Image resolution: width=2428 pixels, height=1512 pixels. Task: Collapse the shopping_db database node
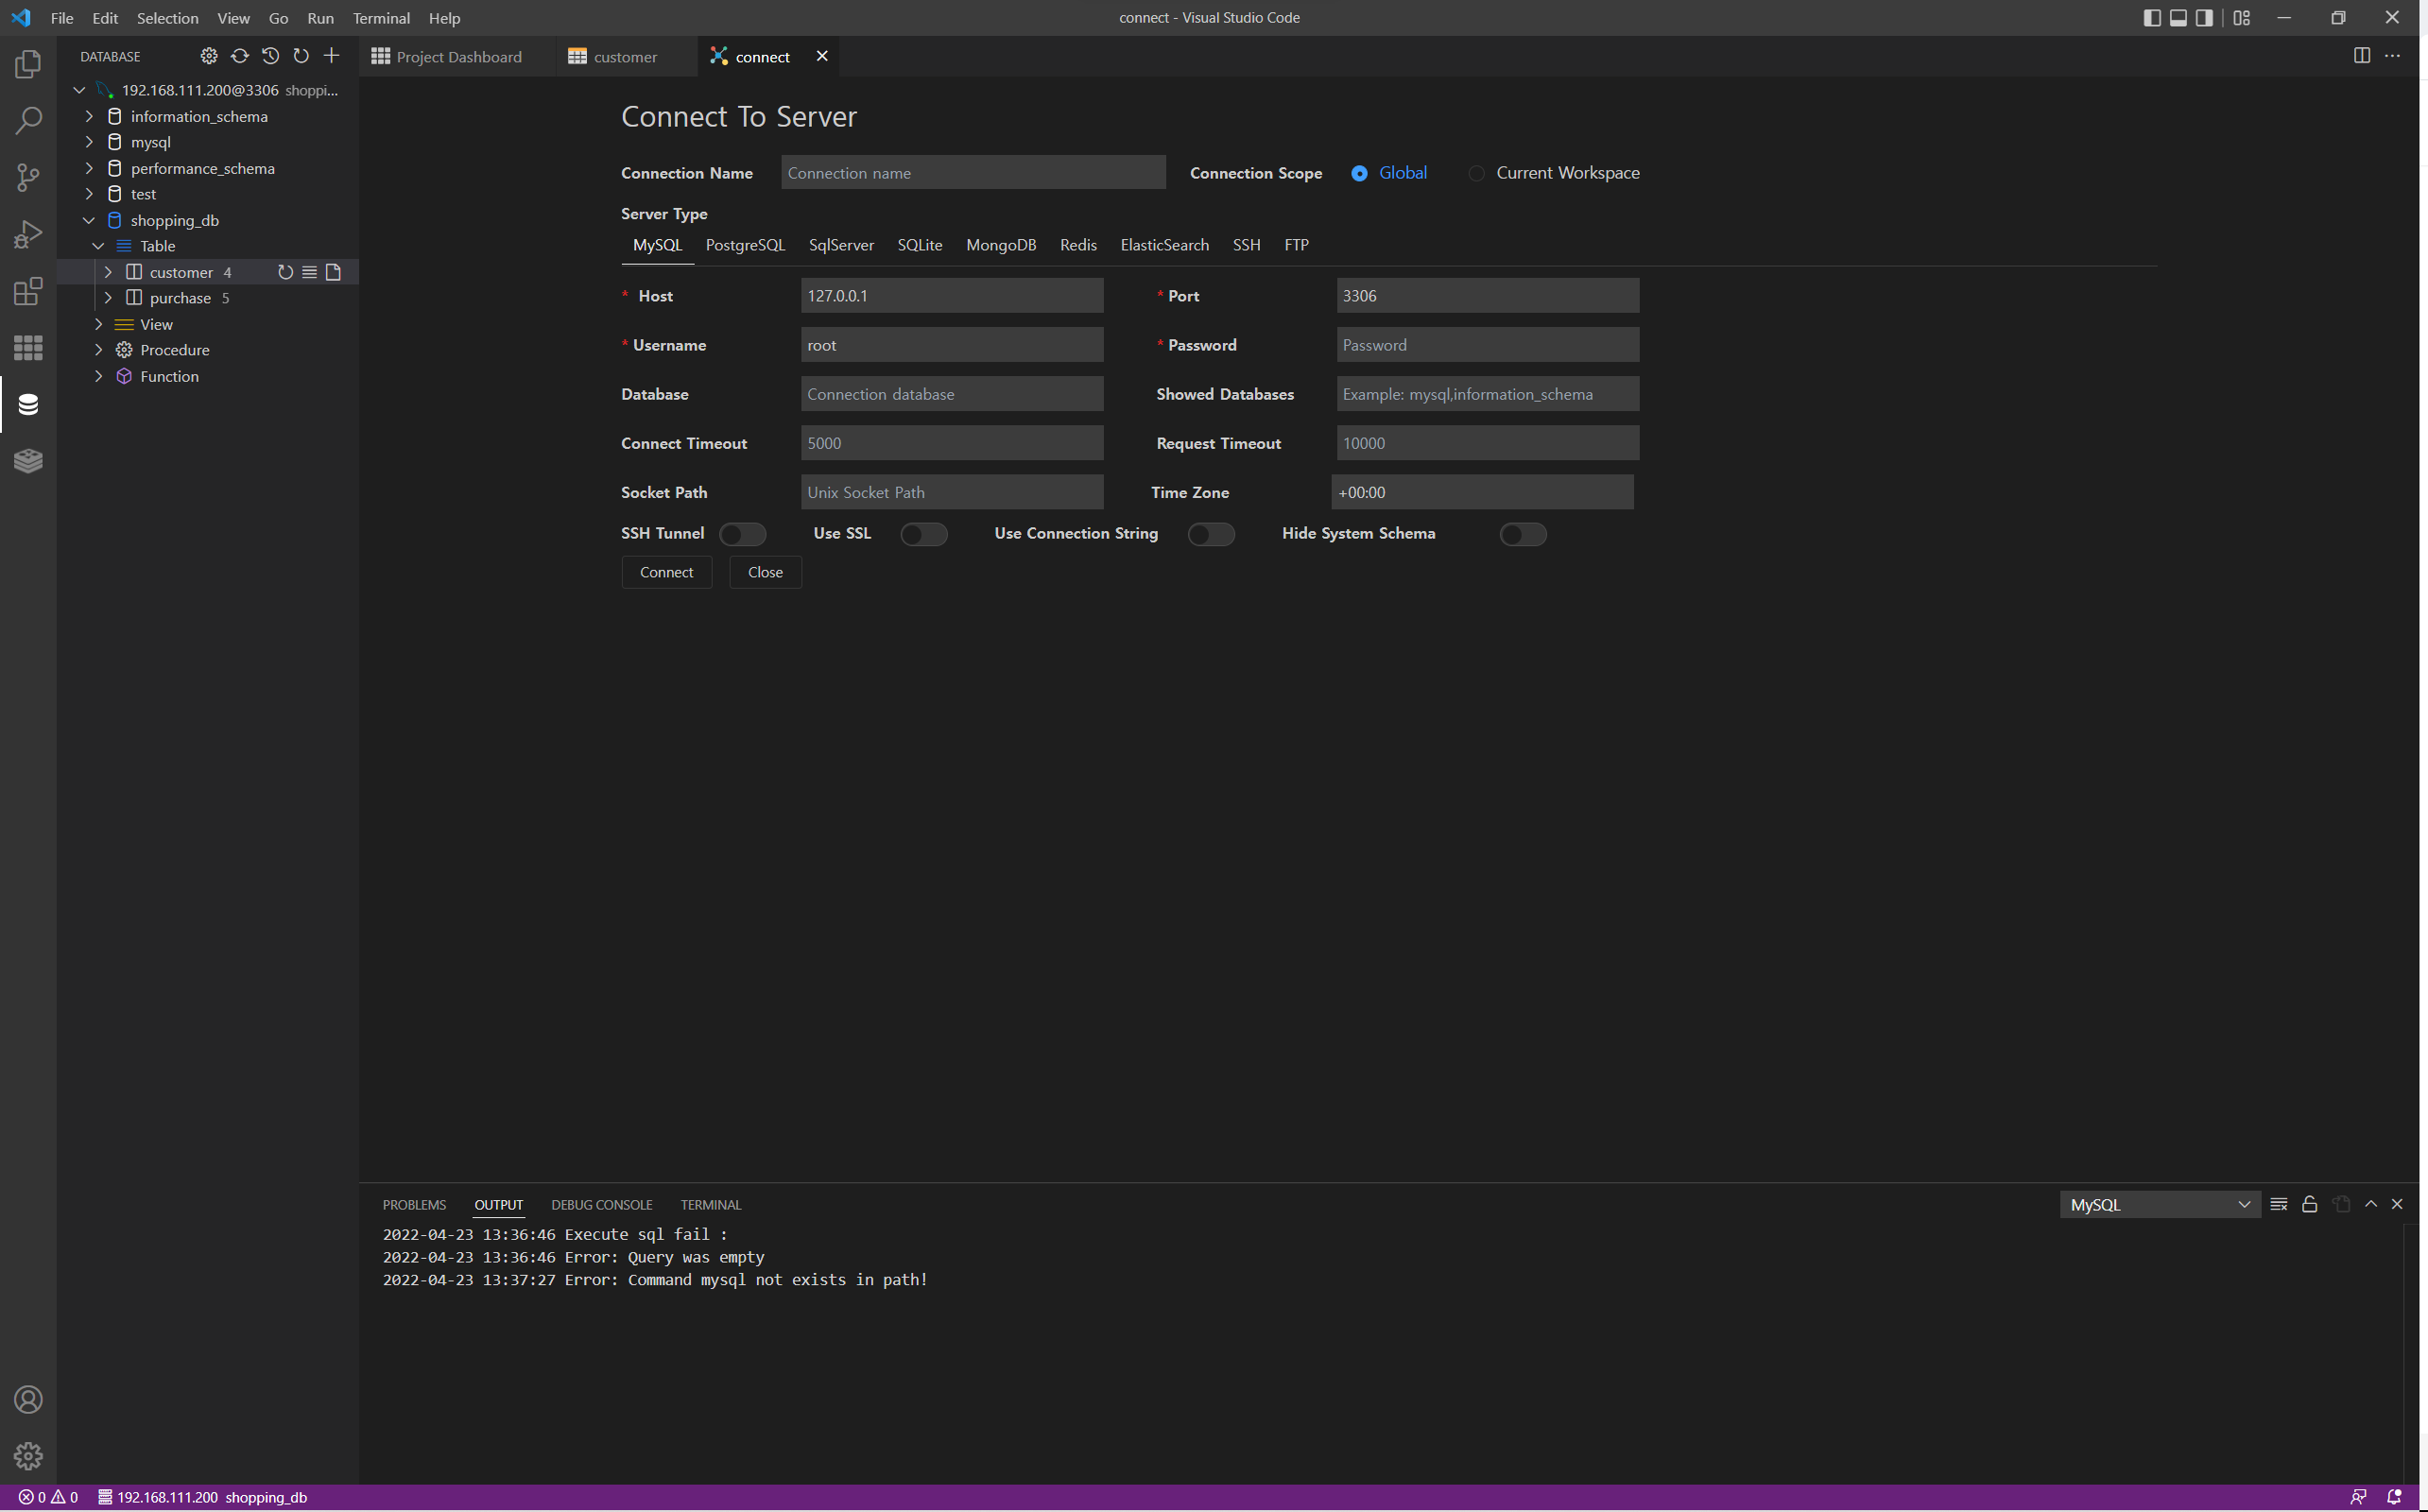tap(89, 220)
